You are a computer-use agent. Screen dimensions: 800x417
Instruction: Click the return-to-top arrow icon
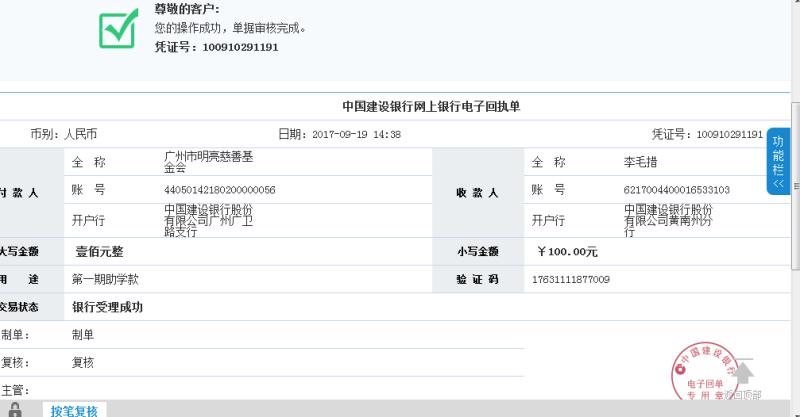[x=743, y=372]
